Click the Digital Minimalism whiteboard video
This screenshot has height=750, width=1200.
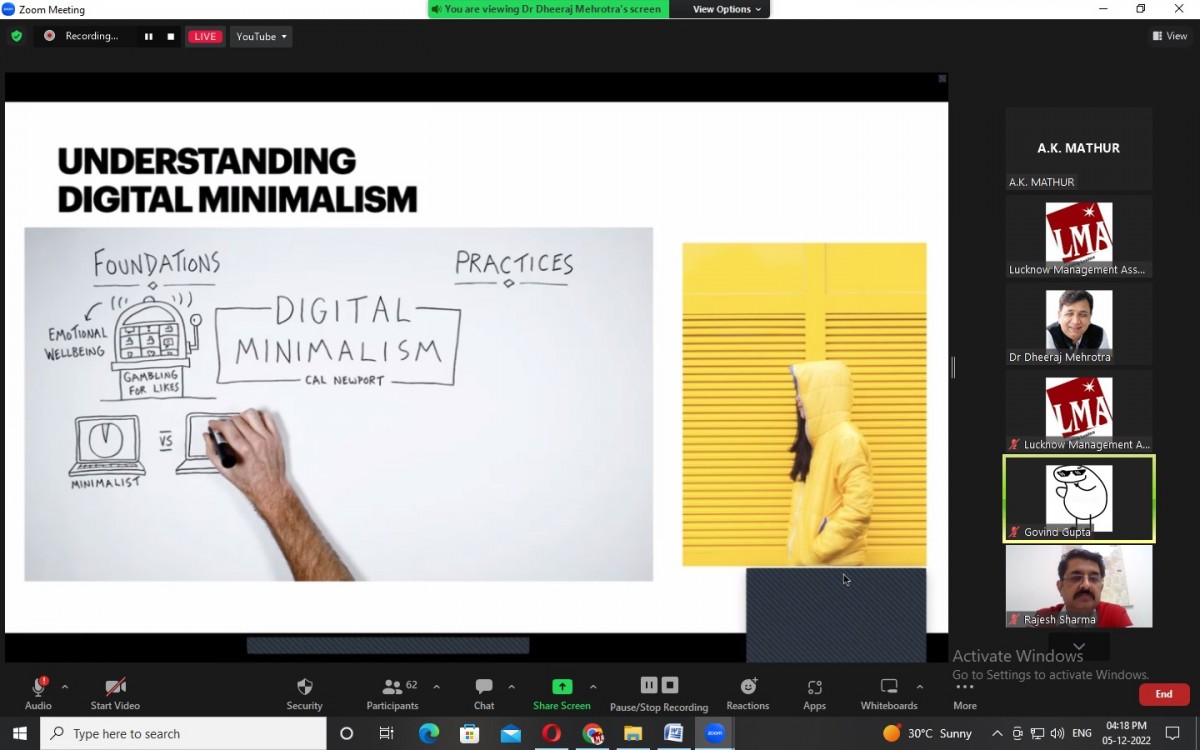tap(338, 404)
